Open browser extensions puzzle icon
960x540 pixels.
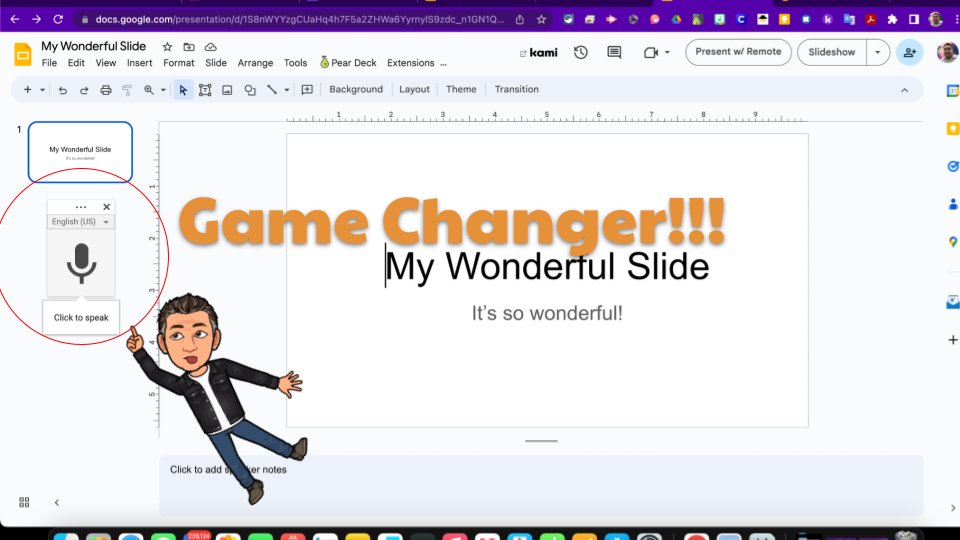892,19
